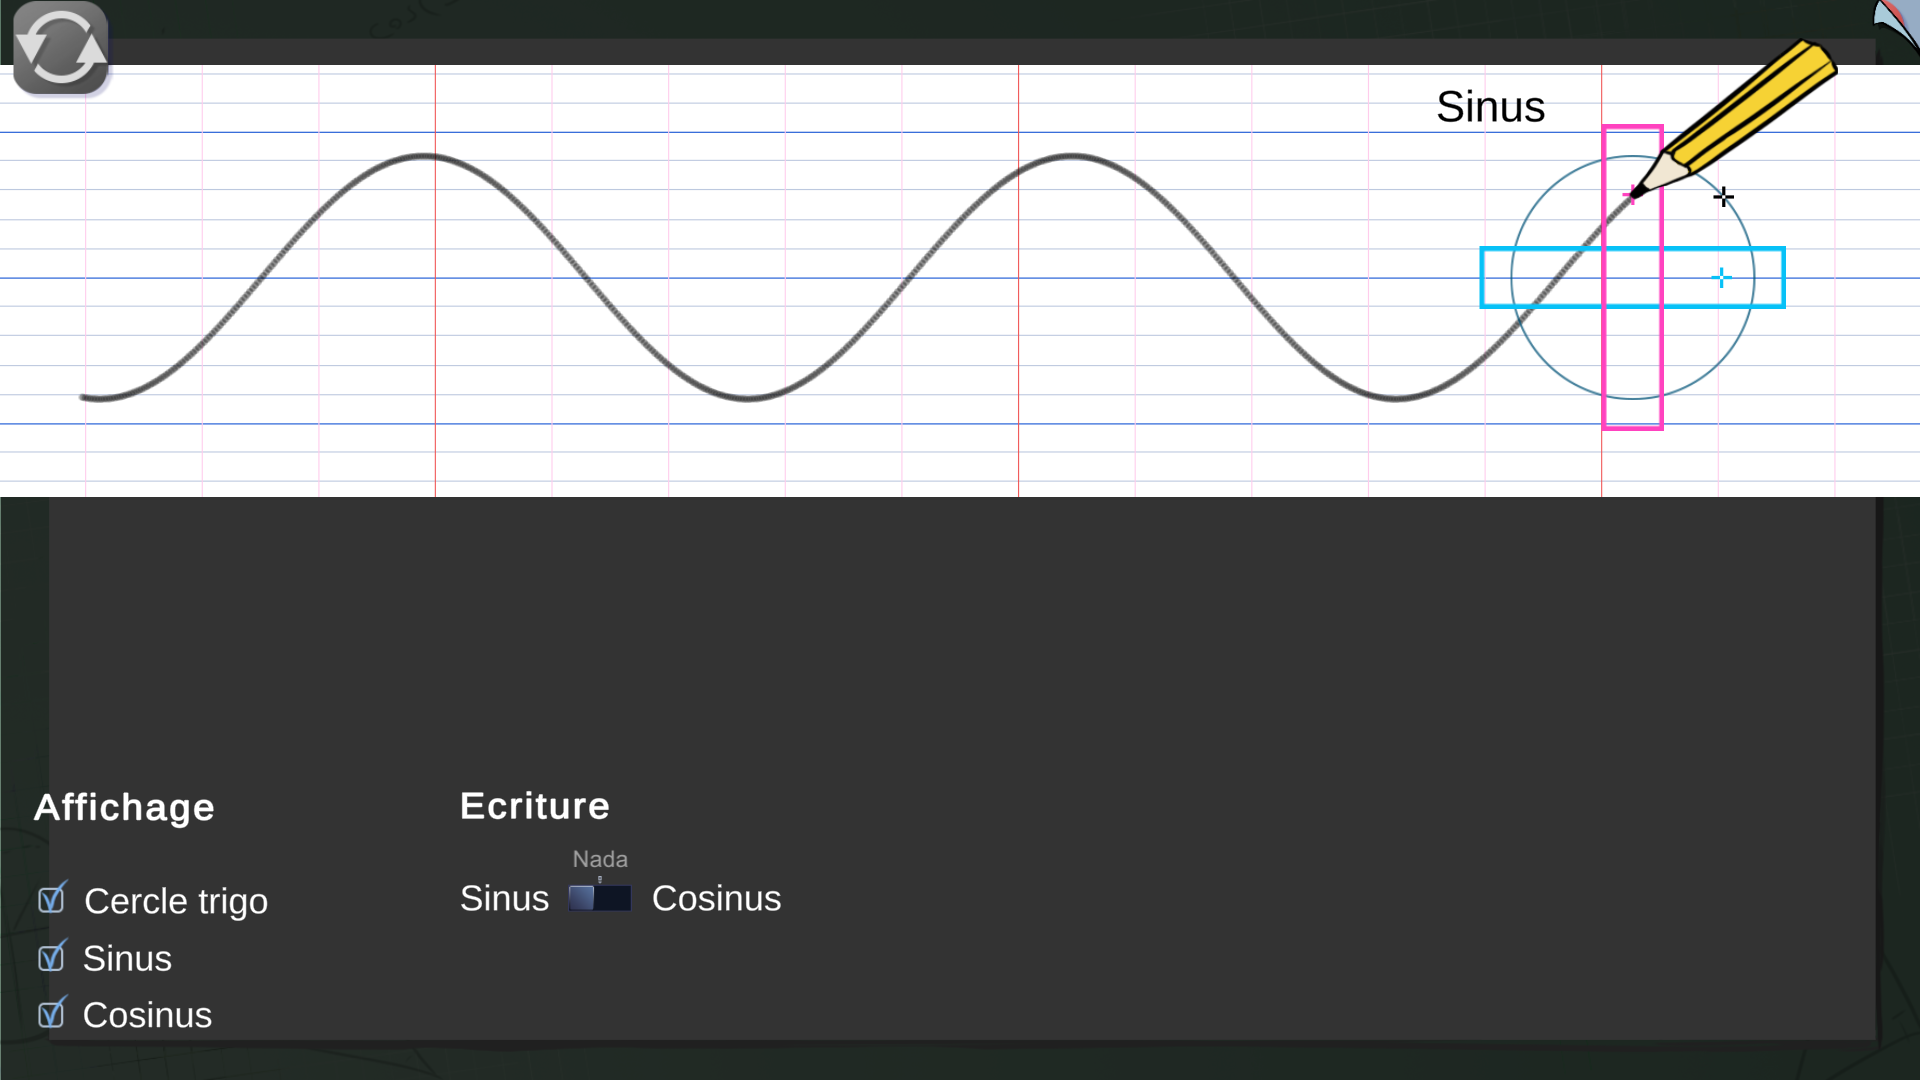Click the Ecriture section heading
This screenshot has height=1080, width=1920.
(x=534, y=806)
